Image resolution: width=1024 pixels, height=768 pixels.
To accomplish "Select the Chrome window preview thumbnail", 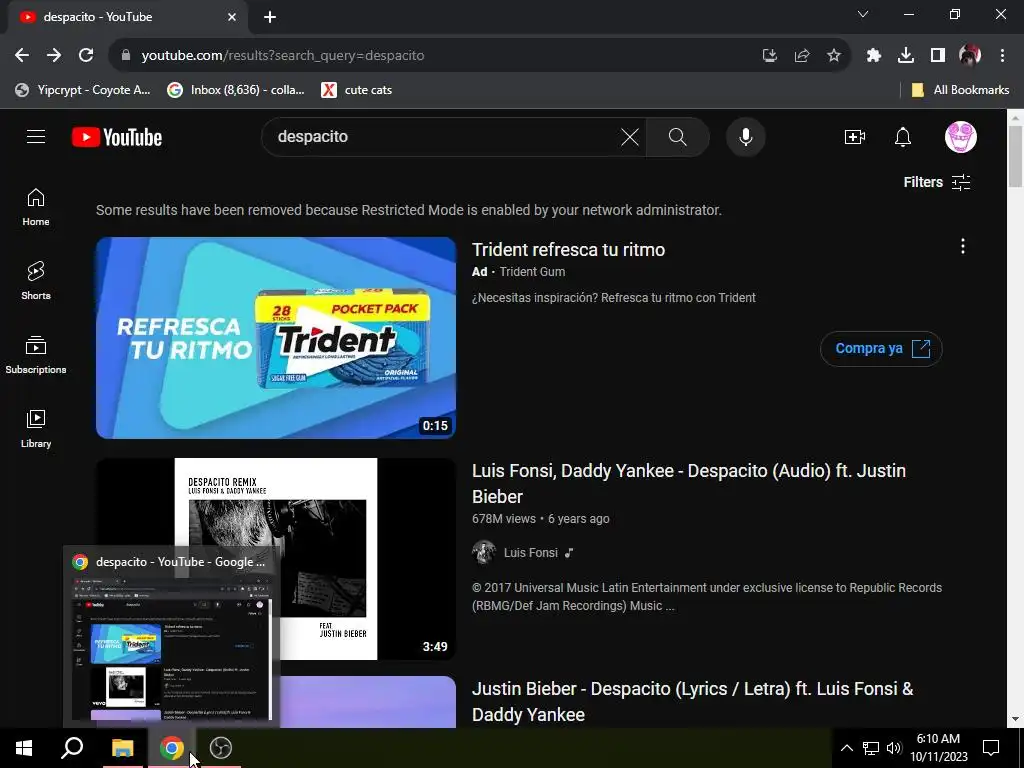I will point(172,648).
